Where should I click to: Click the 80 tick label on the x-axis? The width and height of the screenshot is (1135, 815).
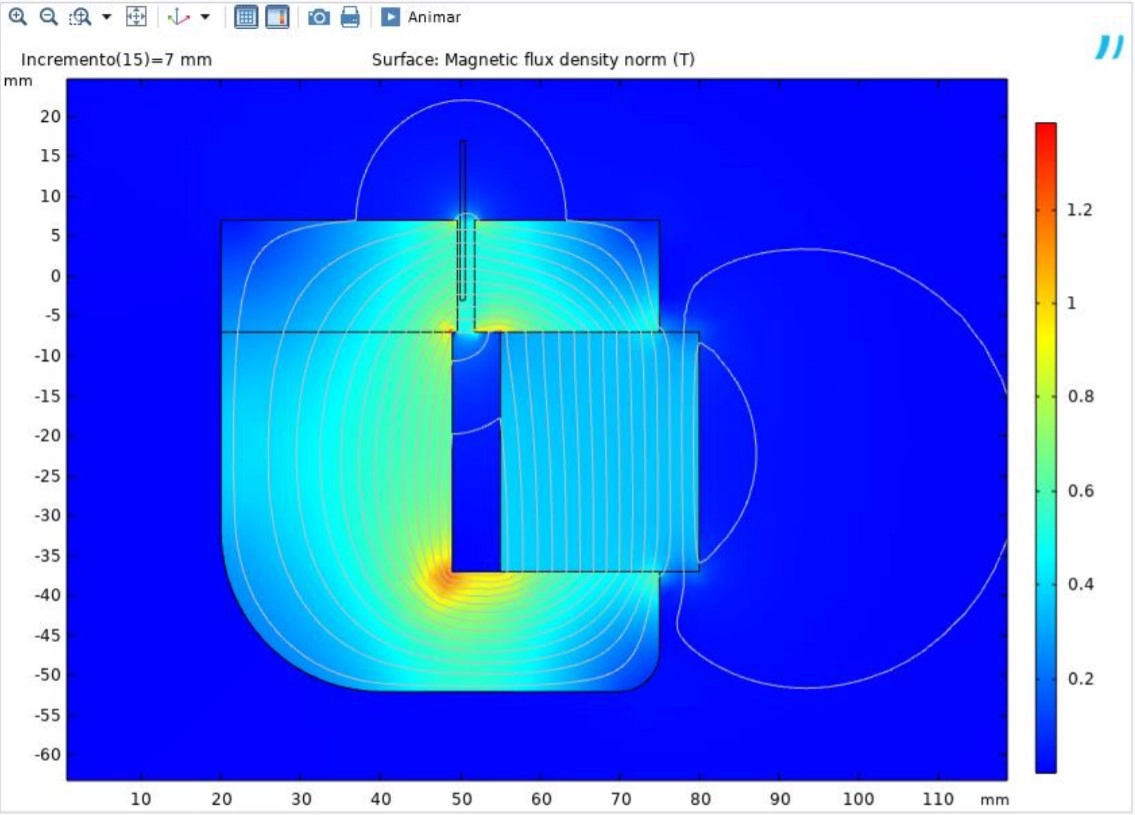pos(699,799)
